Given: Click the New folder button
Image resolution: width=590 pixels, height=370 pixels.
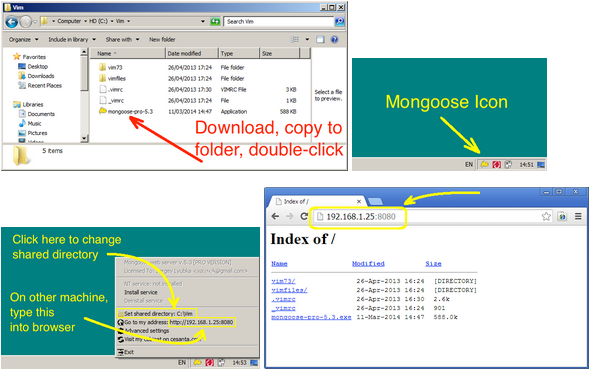Looking at the screenshot, I should (162, 40).
